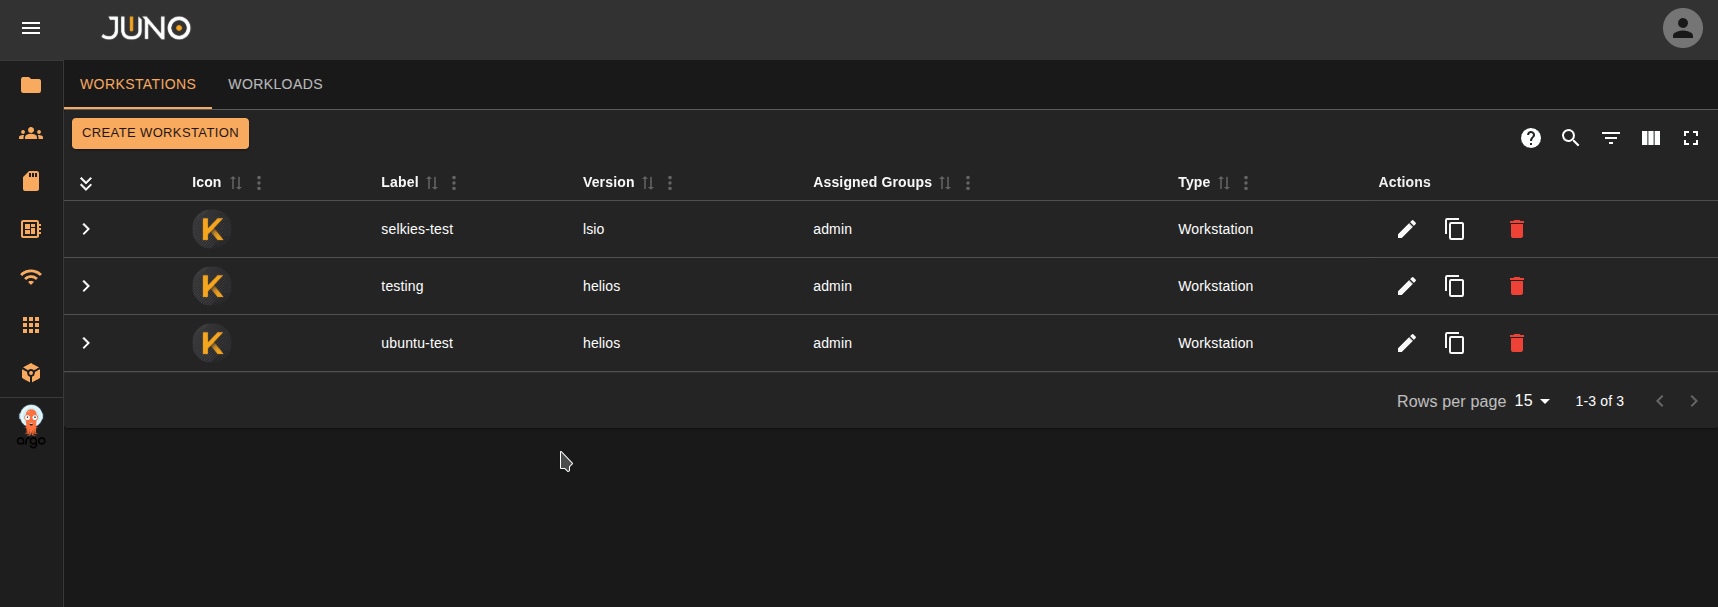Screen dimensions: 1718x607
Task: Expand the selkies-test row
Action: (86, 229)
